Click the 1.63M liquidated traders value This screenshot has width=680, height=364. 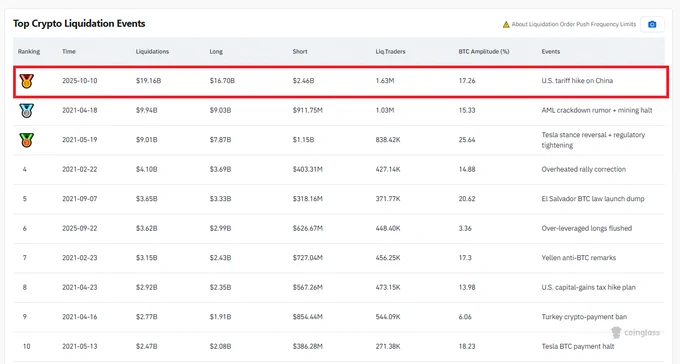(x=385, y=81)
